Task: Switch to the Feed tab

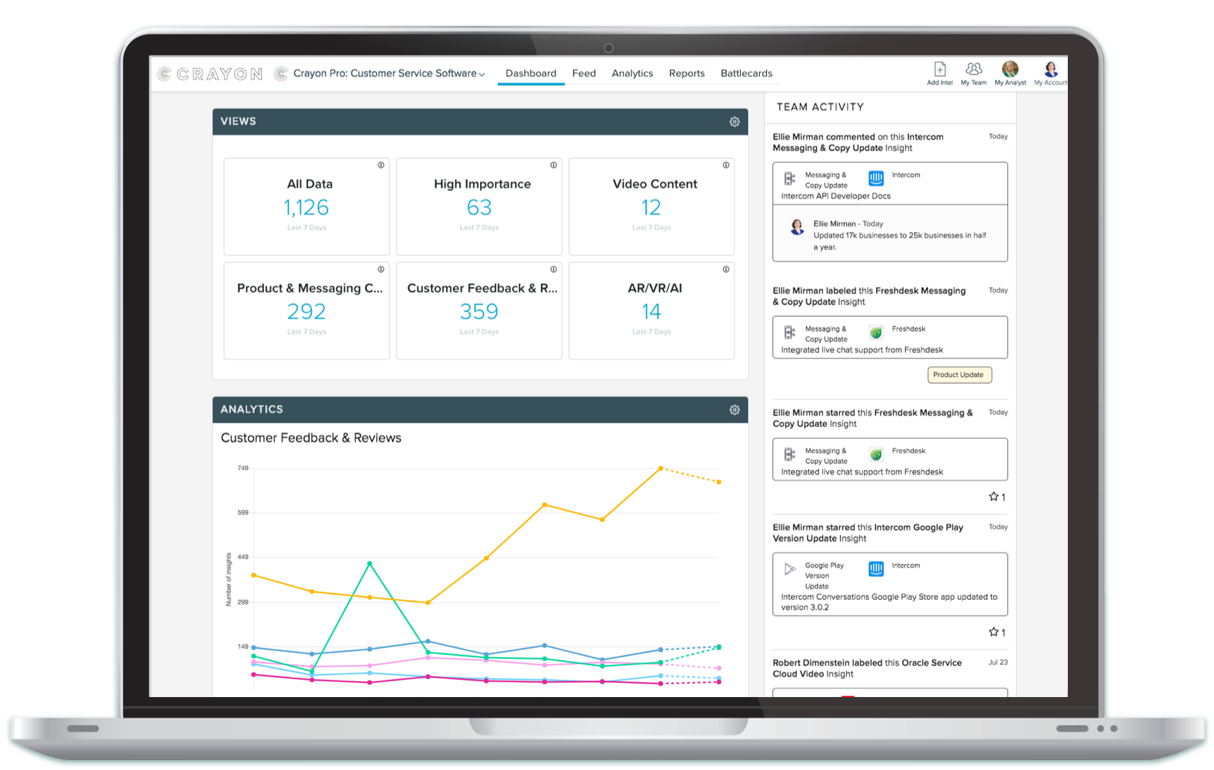Action: [584, 74]
